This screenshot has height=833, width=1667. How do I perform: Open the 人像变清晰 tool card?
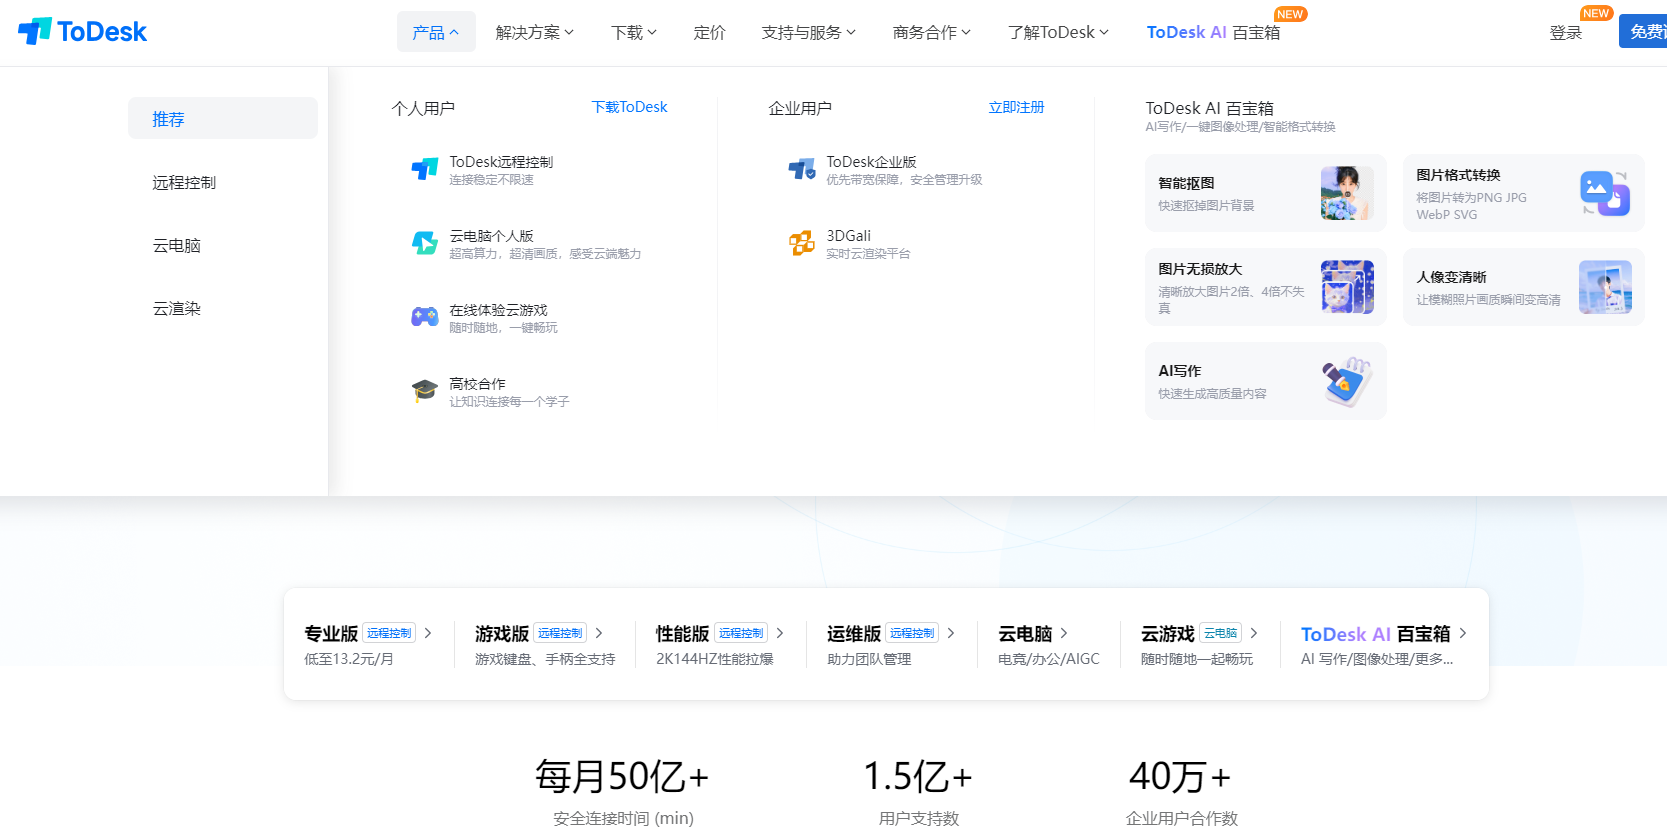(x=1524, y=287)
